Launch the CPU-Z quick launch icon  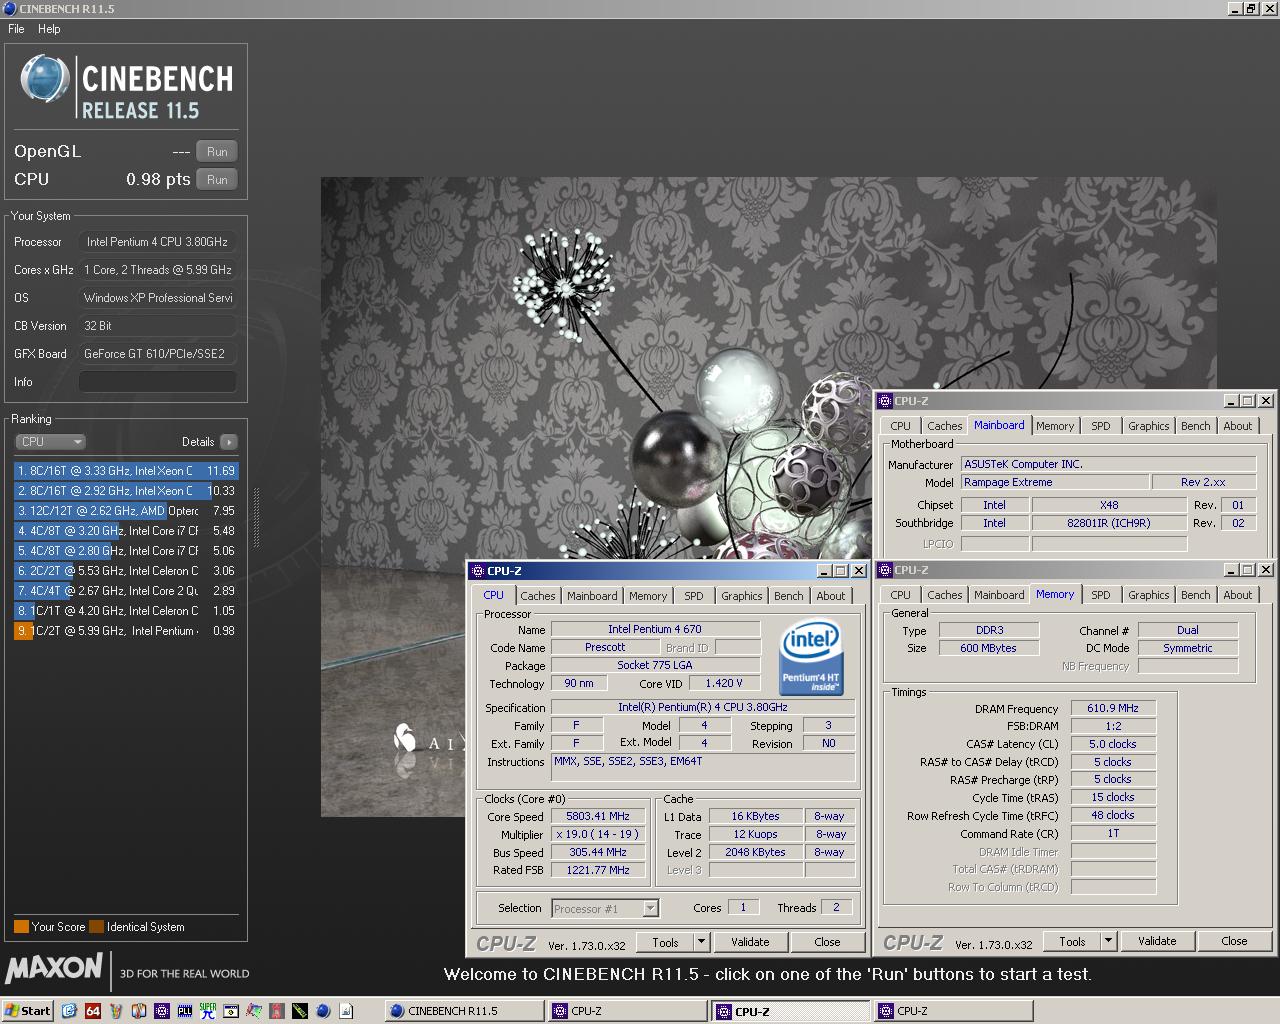(162, 1011)
